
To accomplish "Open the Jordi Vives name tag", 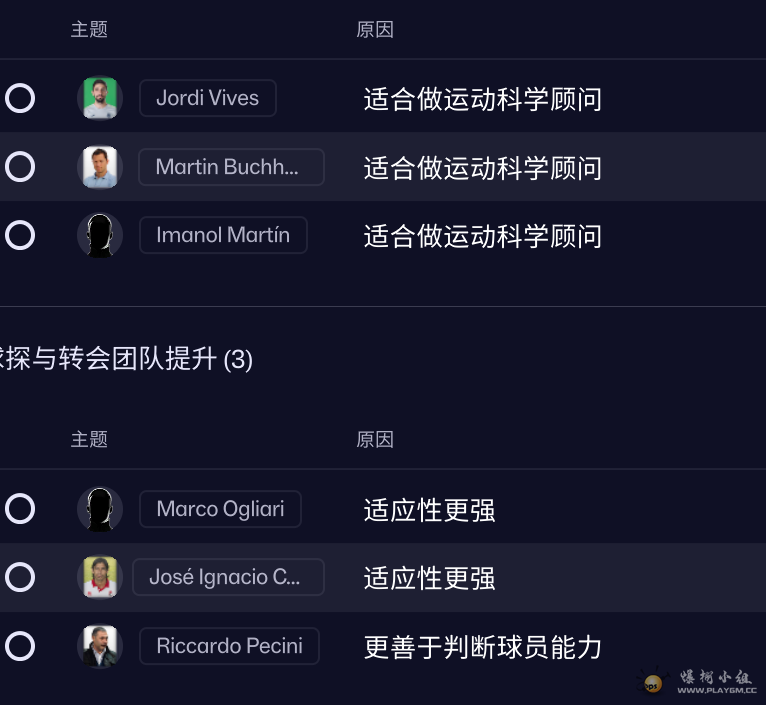I will pos(208,98).
